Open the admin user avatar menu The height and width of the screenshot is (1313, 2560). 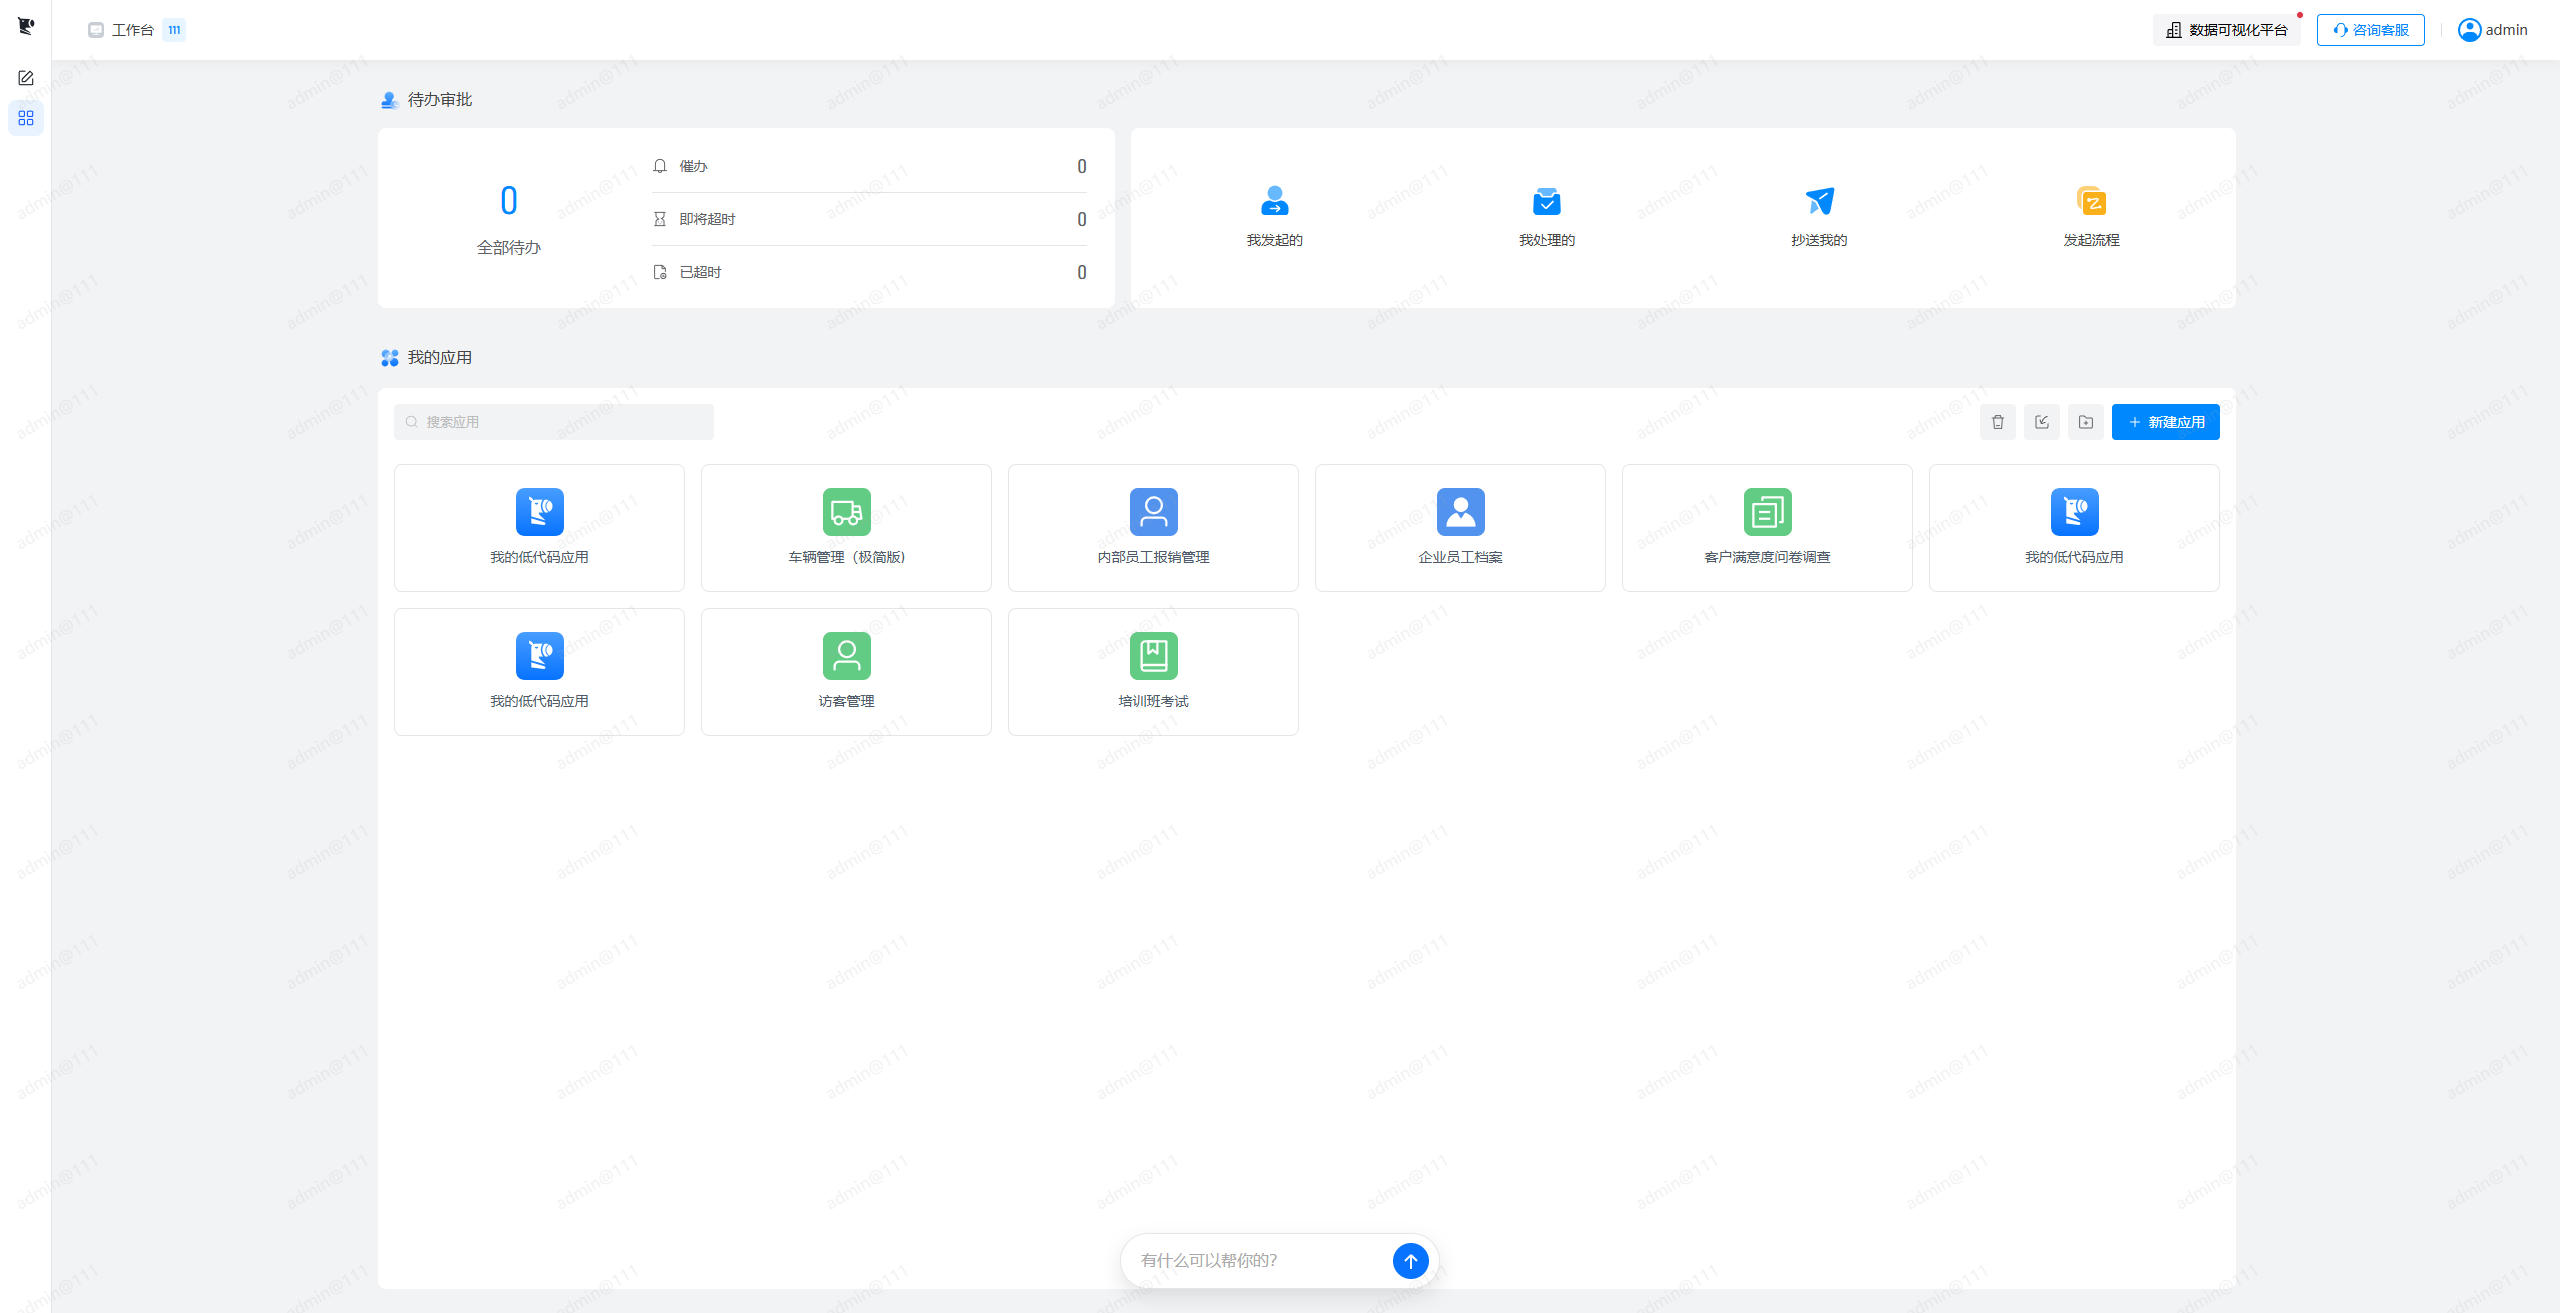point(2470,30)
